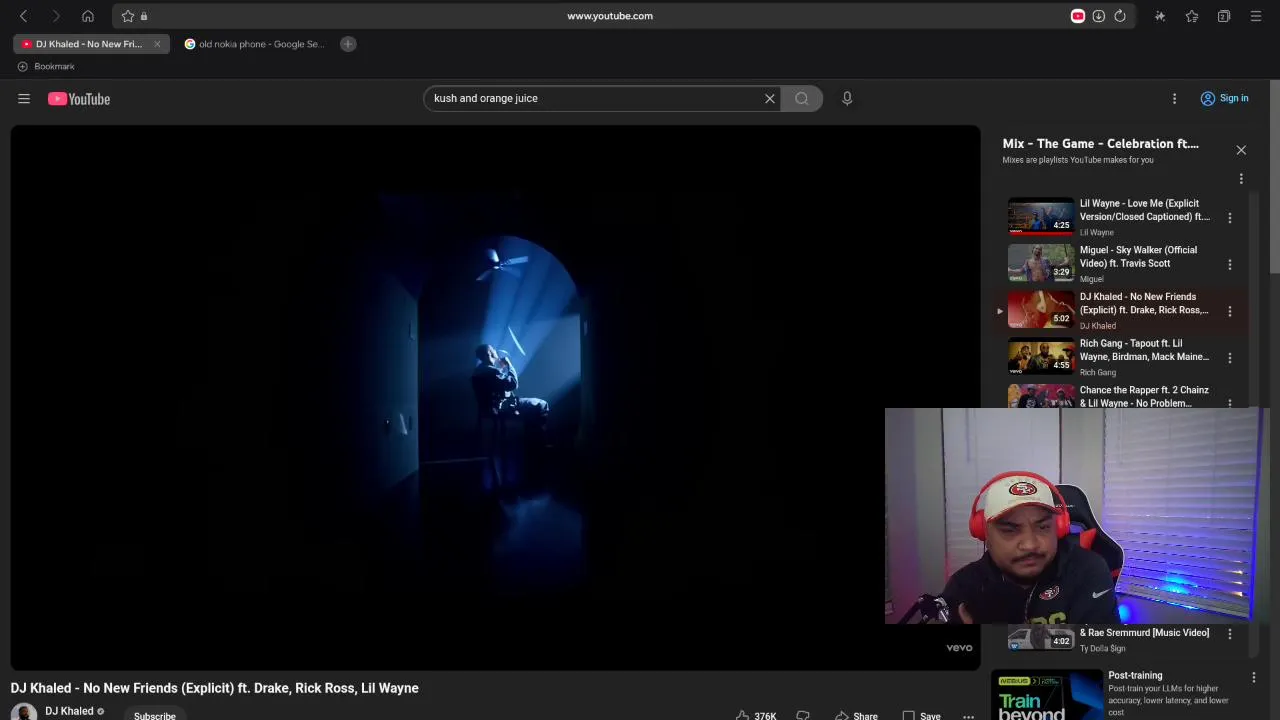This screenshot has height=720, width=1280.
Task: Click the Bookmark add item in bookmarks bar
Action: click(x=46, y=66)
